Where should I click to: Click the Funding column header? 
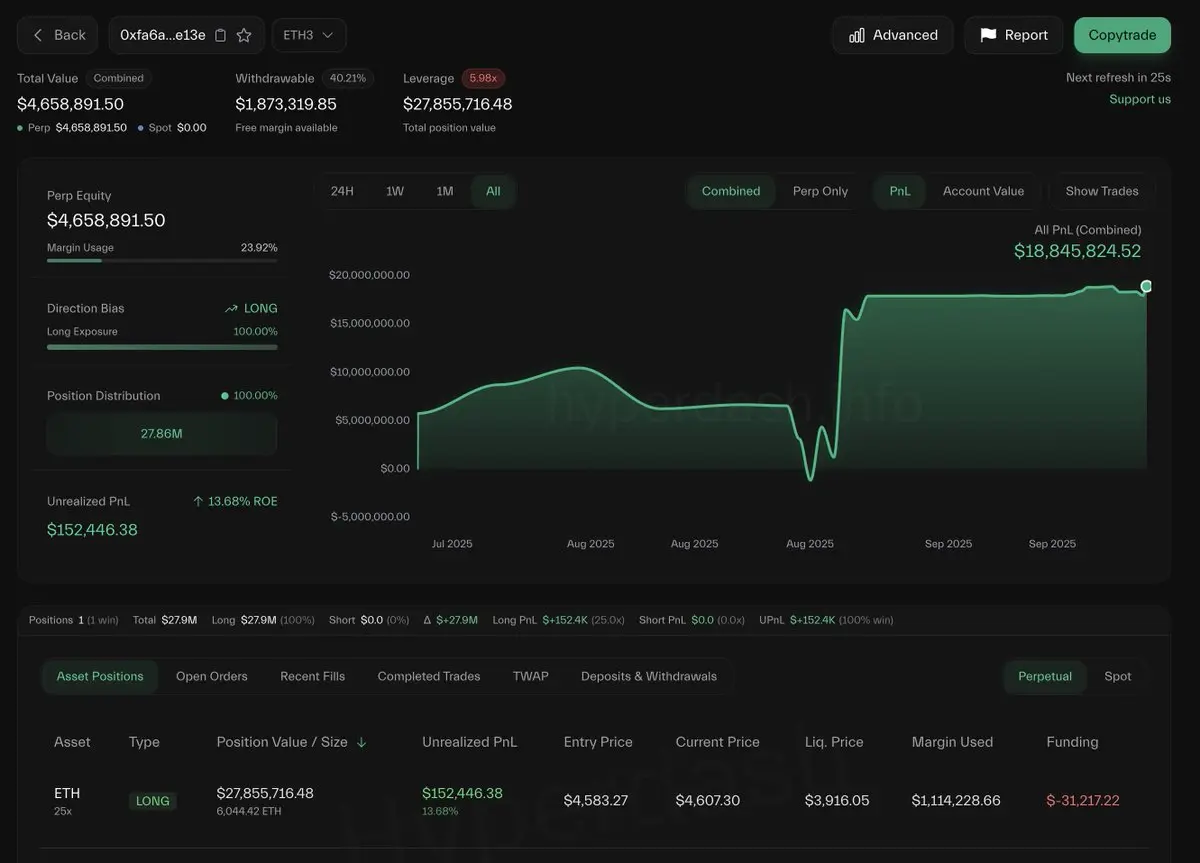click(1072, 742)
